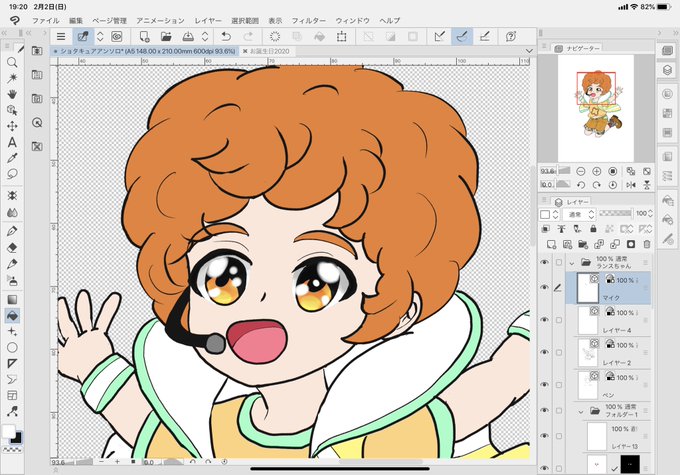680x475 pixels.
Task: Select the Gradient tool
Action: pos(12,299)
